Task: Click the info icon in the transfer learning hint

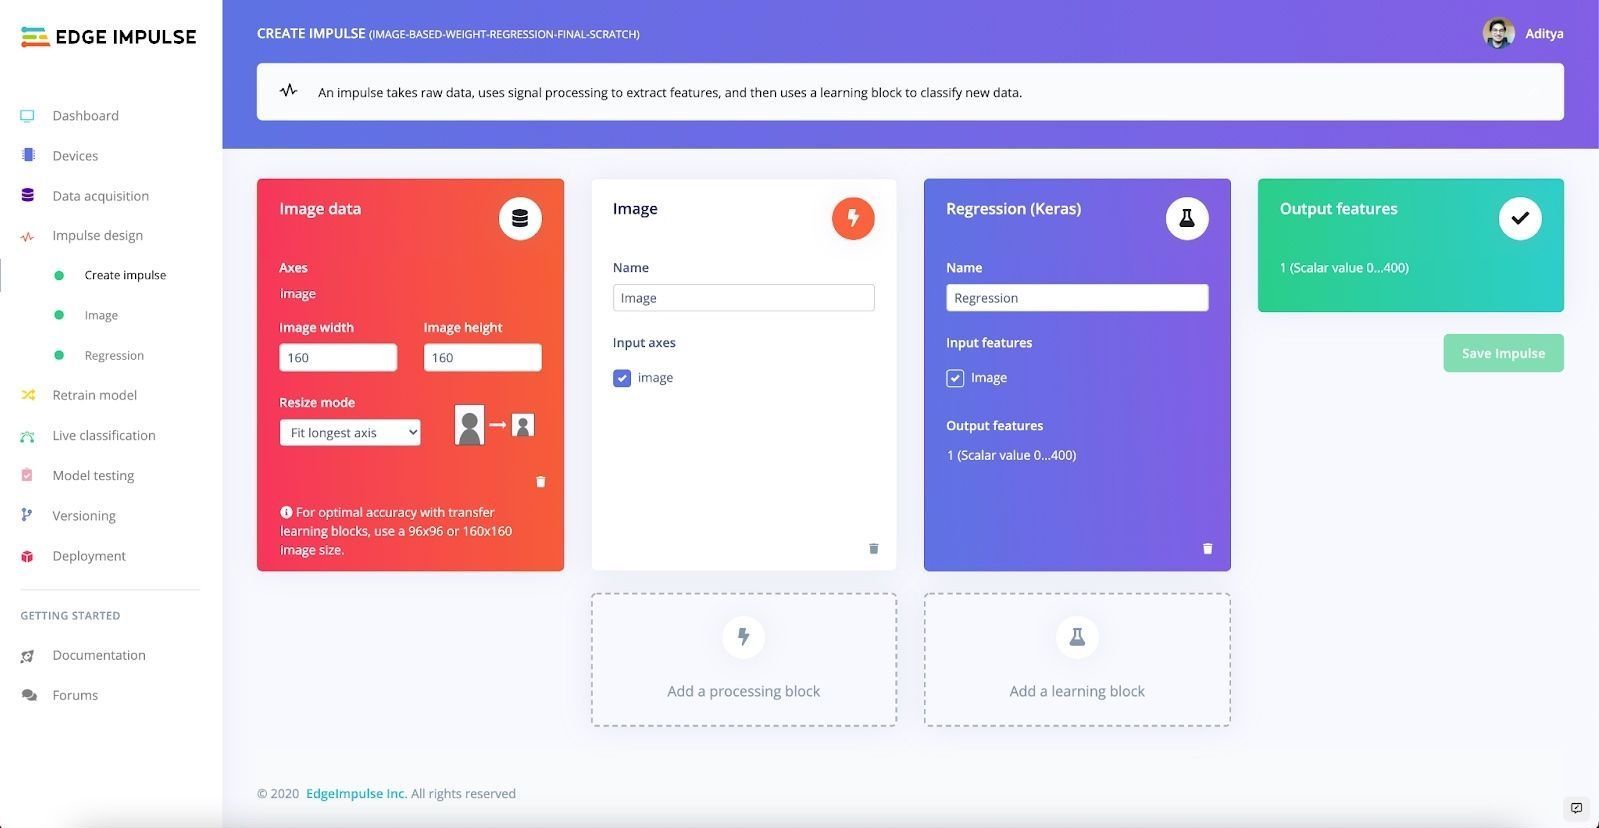Action: point(286,512)
